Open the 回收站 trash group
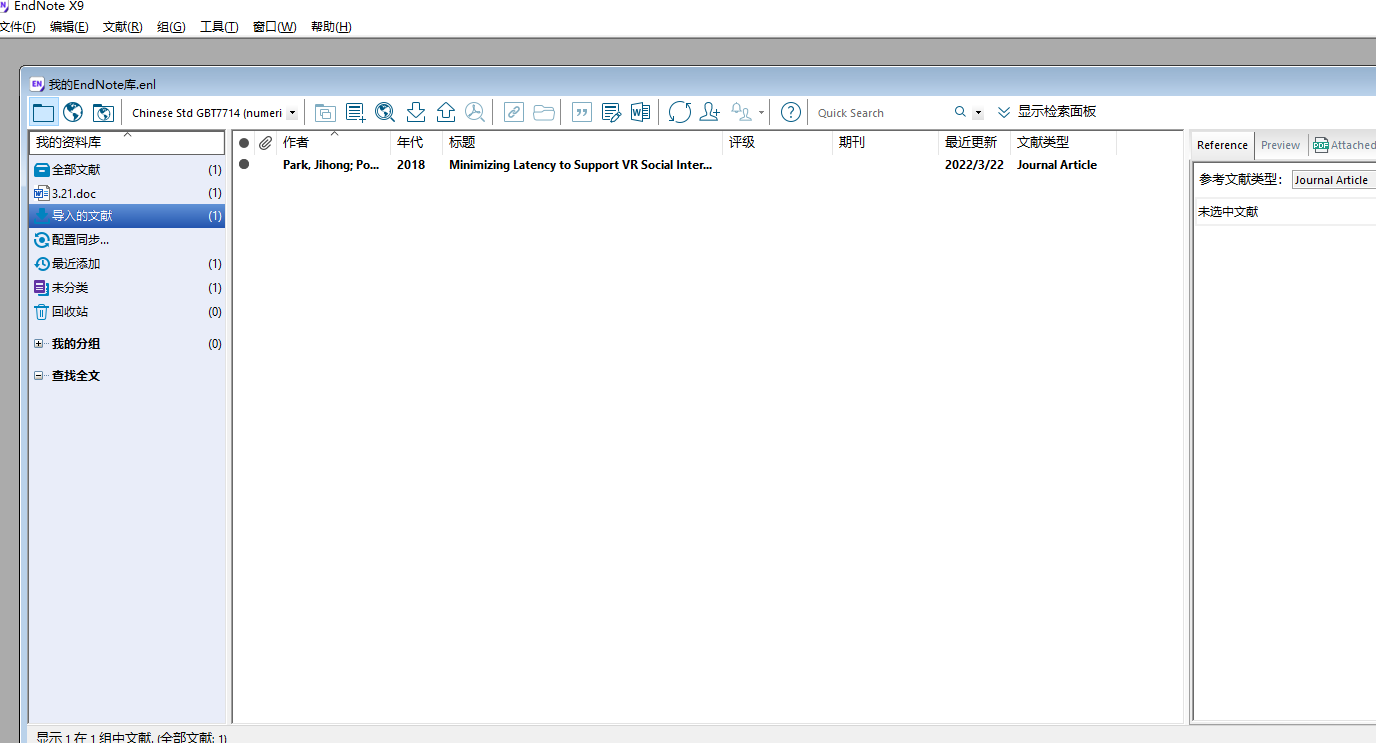 (127, 312)
